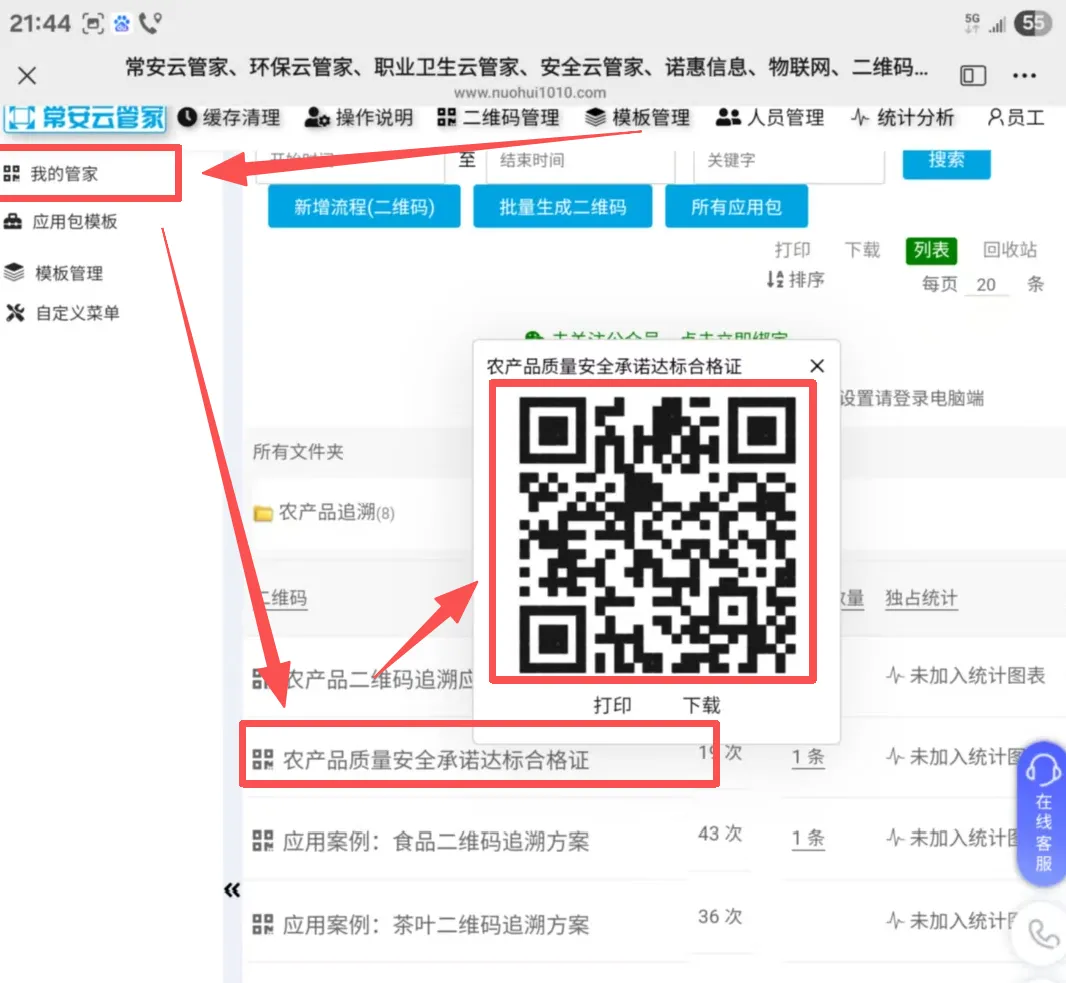Click the browser tab switcher icon

972,76
